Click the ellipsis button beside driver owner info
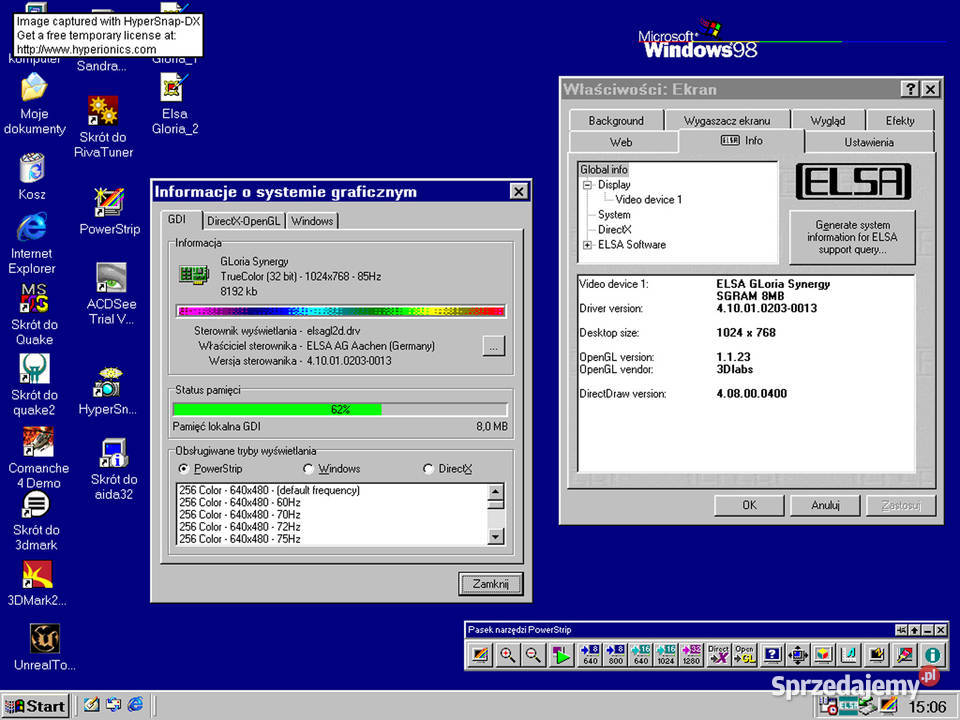The height and width of the screenshot is (720, 960). pyautogui.click(x=493, y=347)
